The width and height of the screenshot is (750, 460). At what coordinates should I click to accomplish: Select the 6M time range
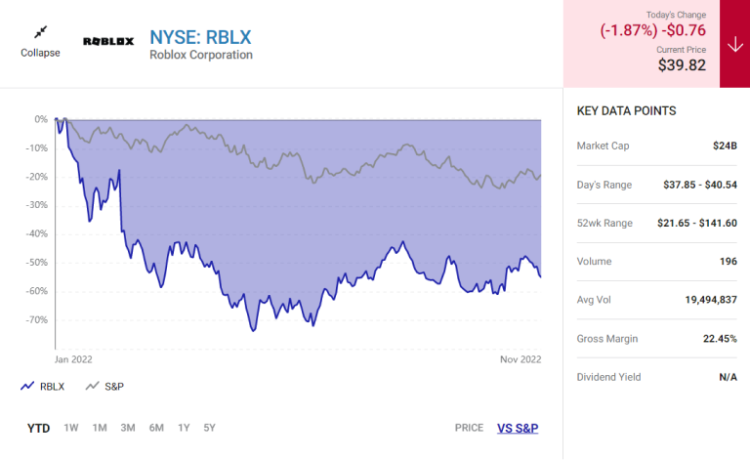pos(156,428)
